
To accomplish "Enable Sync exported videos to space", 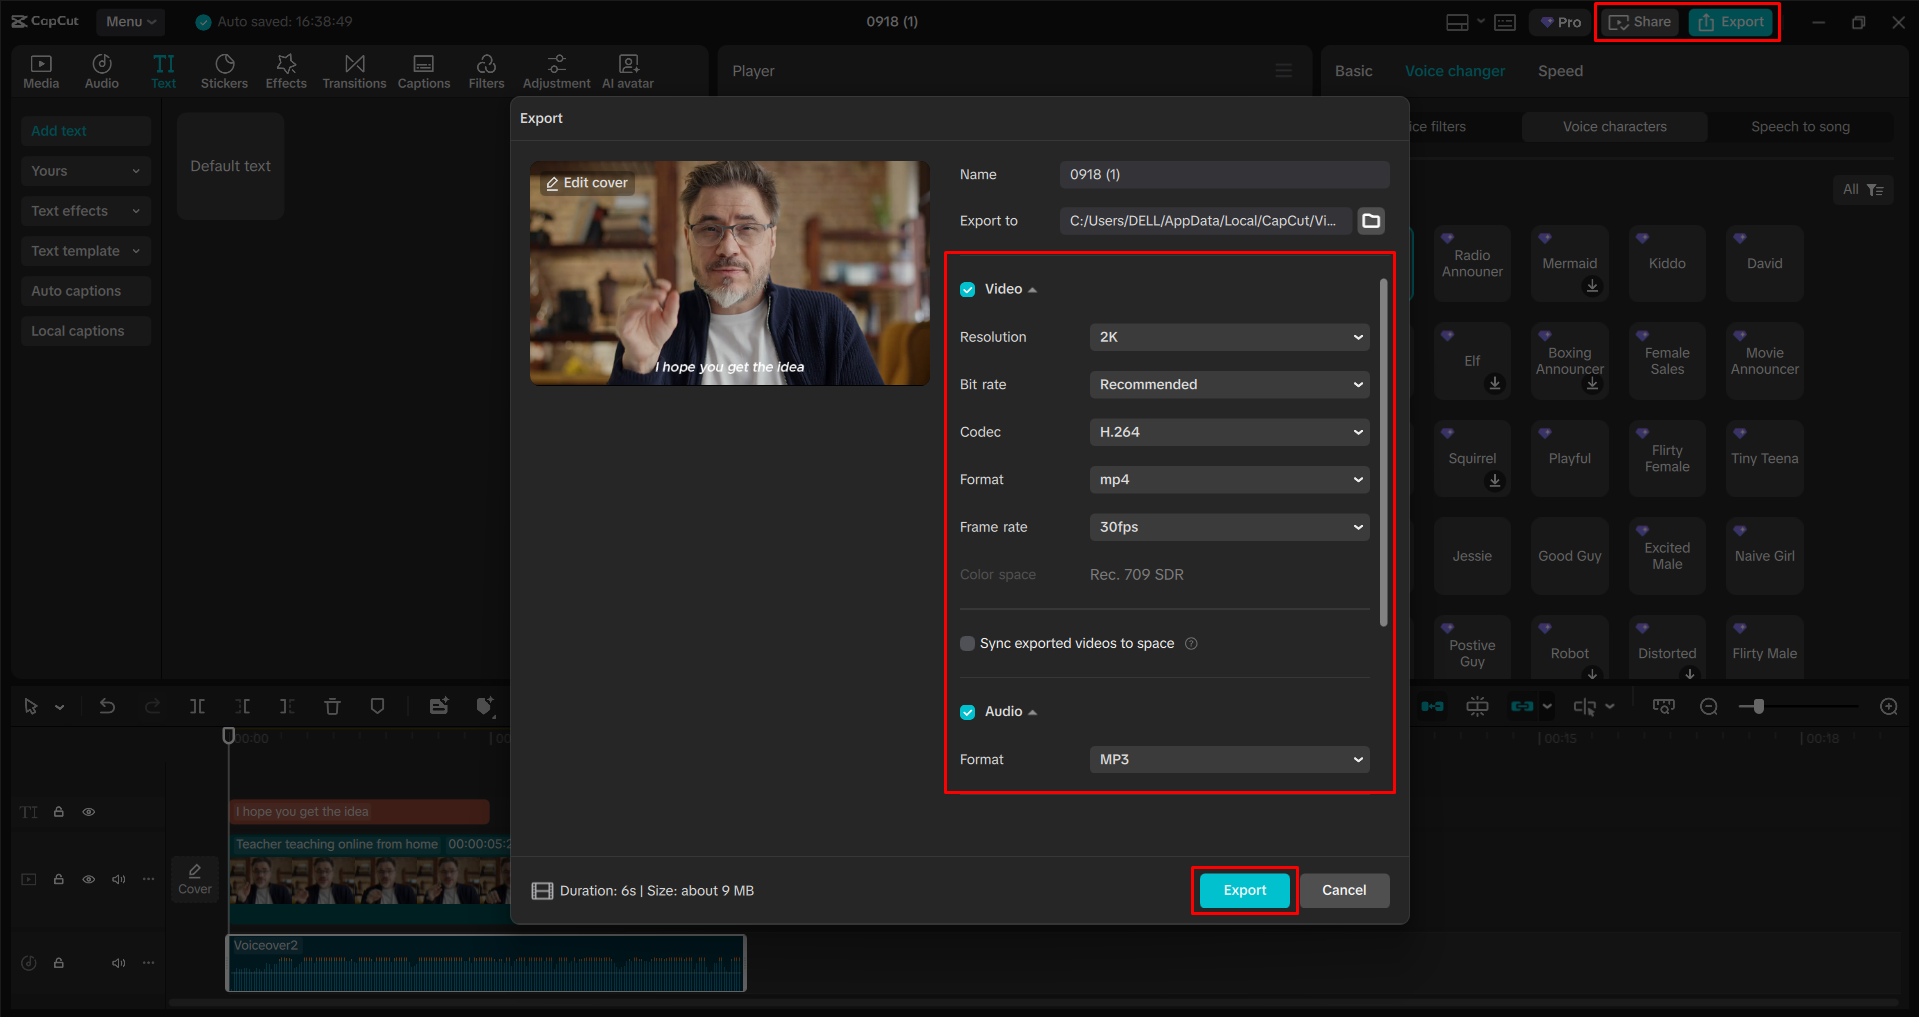I will [x=967, y=643].
